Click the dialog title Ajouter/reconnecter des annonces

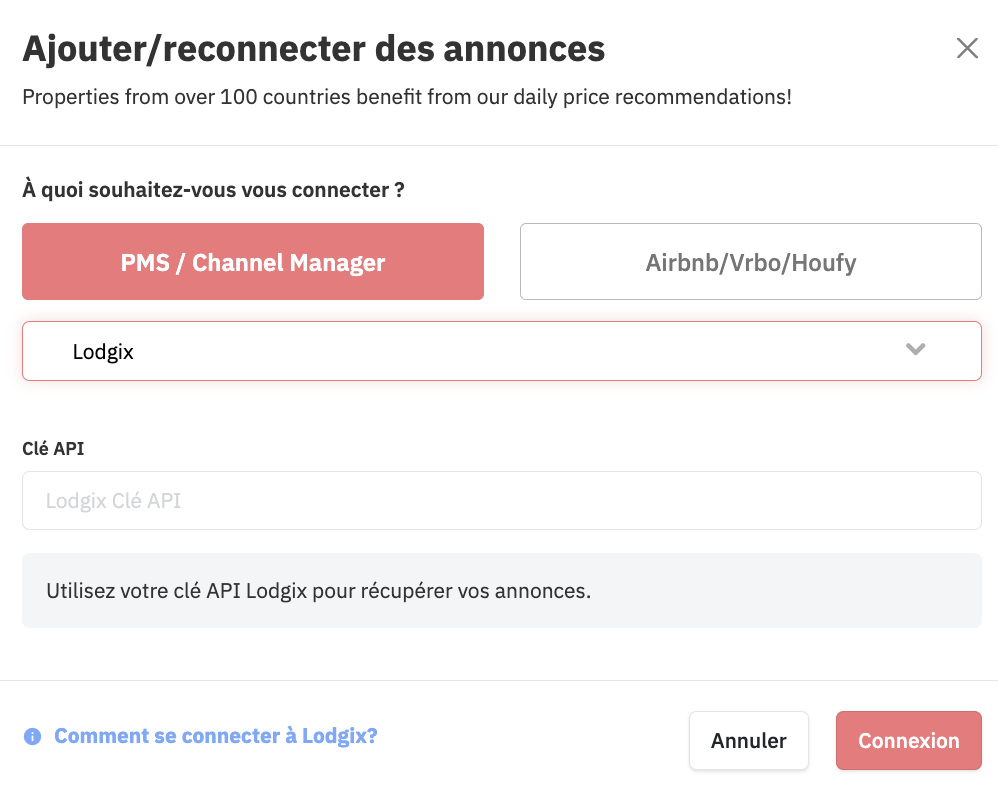(314, 49)
